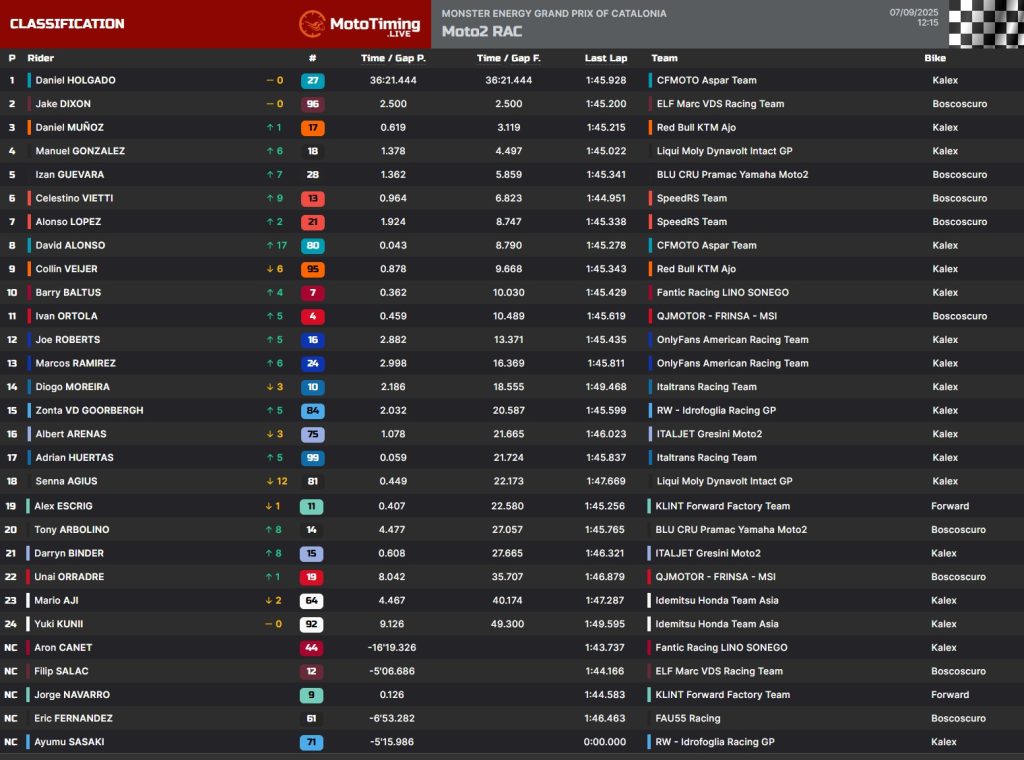Click red number badge 4 for Ortola
The width and height of the screenshot is (1024, 760).
[x=313, y=316]
